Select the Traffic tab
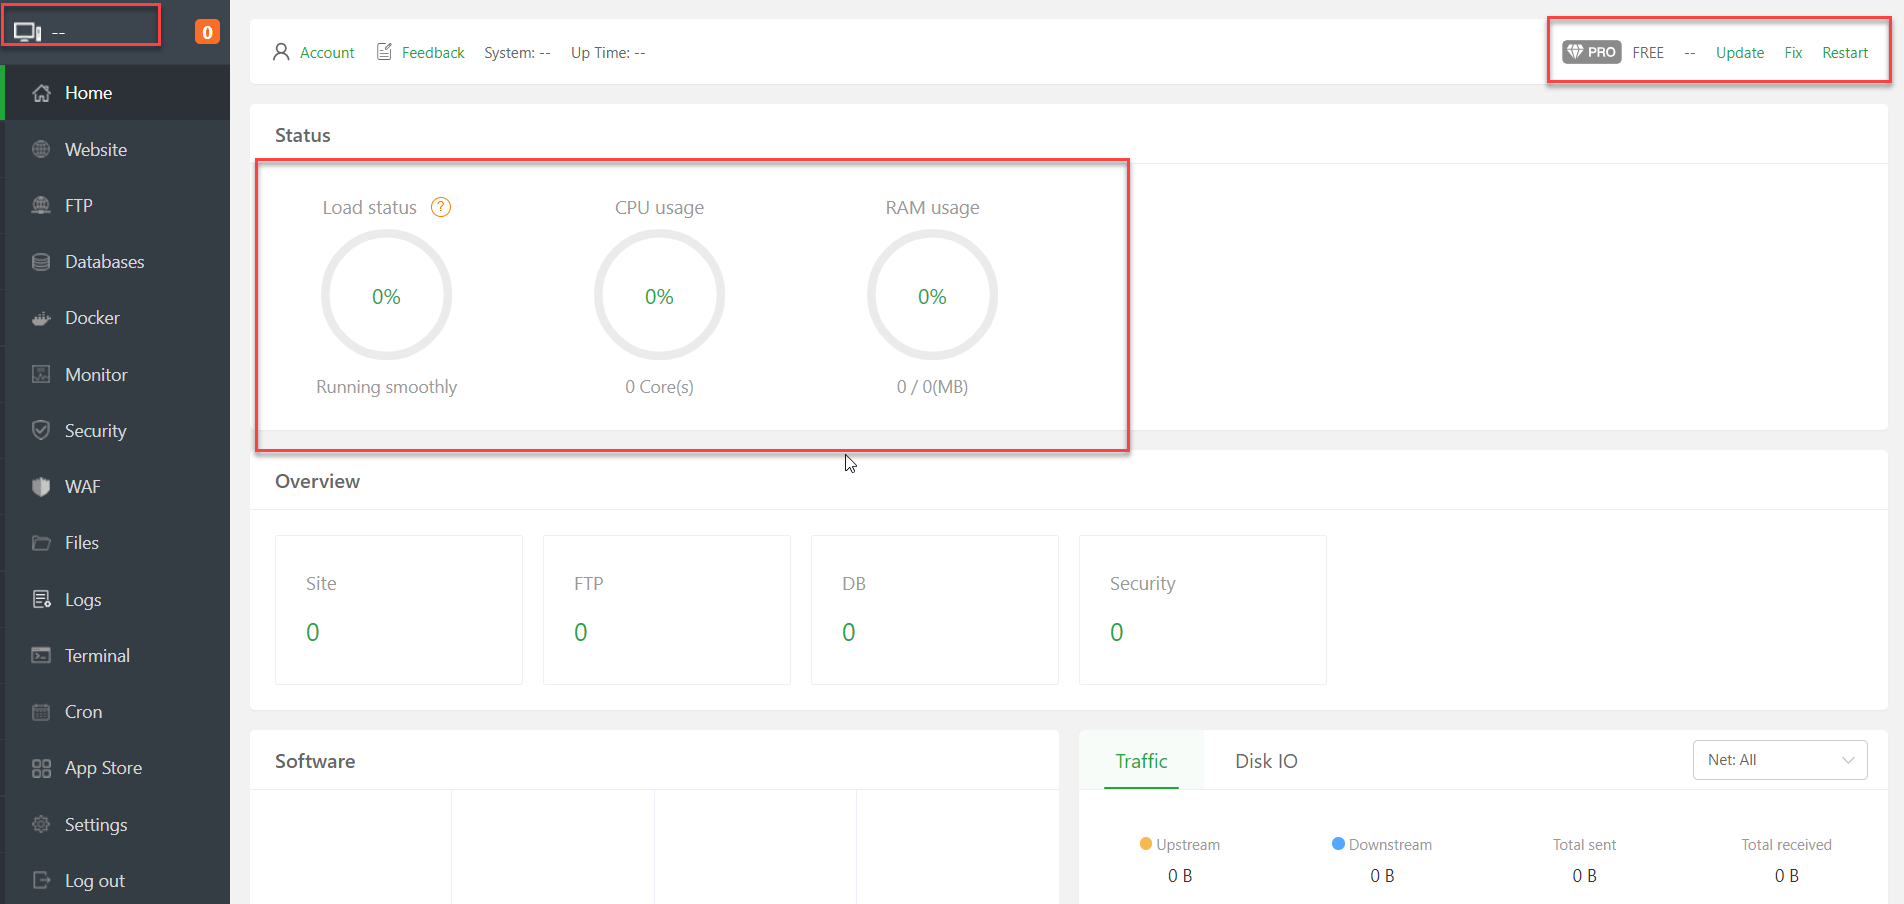 1140,760
